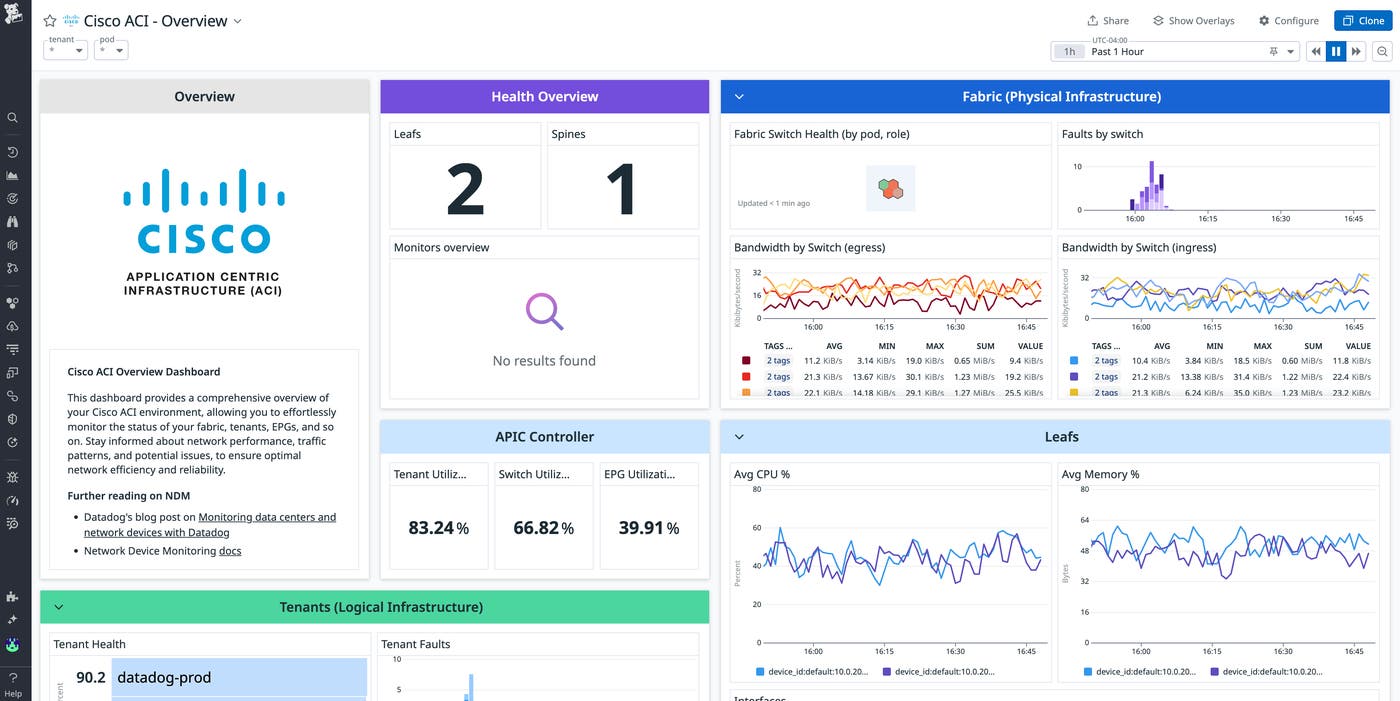The image size is (1400, 701).
Task: Toggle Show Overlays option
Action: pos(1193,21)
